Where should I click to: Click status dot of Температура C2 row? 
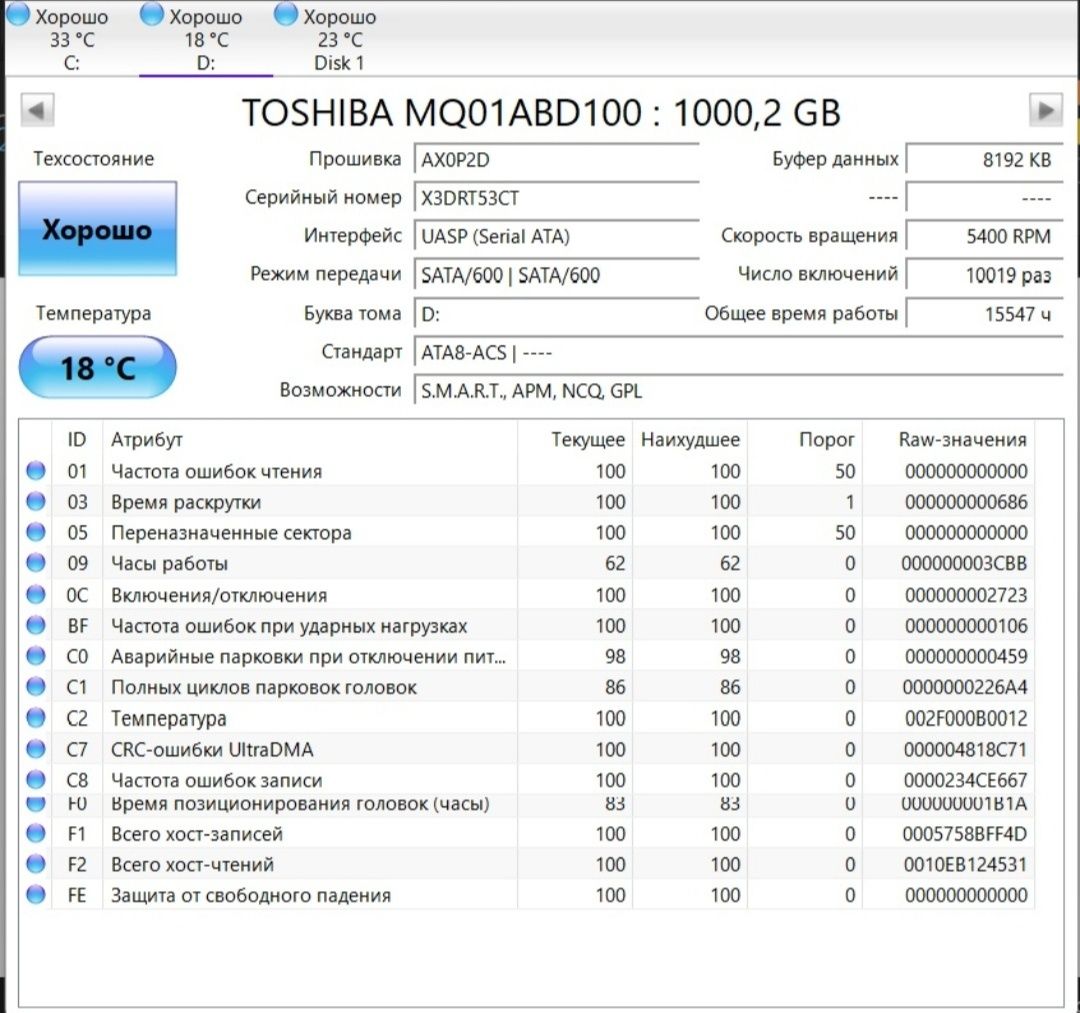pos(36,718)
